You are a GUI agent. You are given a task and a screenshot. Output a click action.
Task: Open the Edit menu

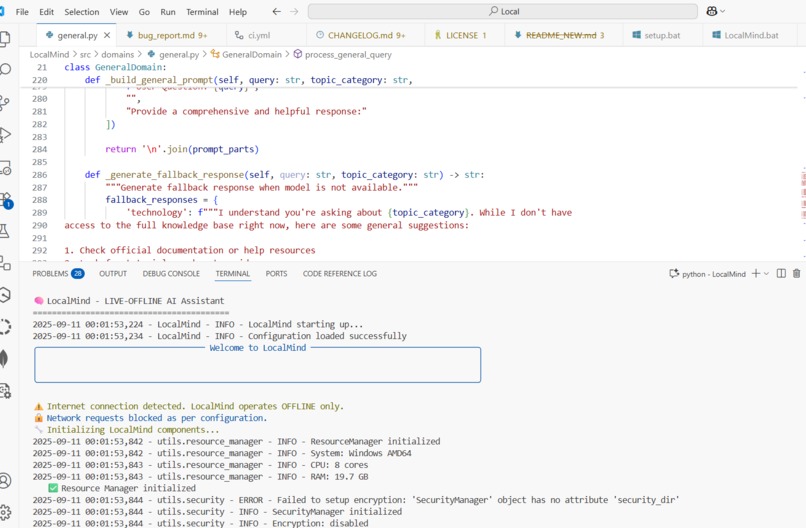pos(46,12)
